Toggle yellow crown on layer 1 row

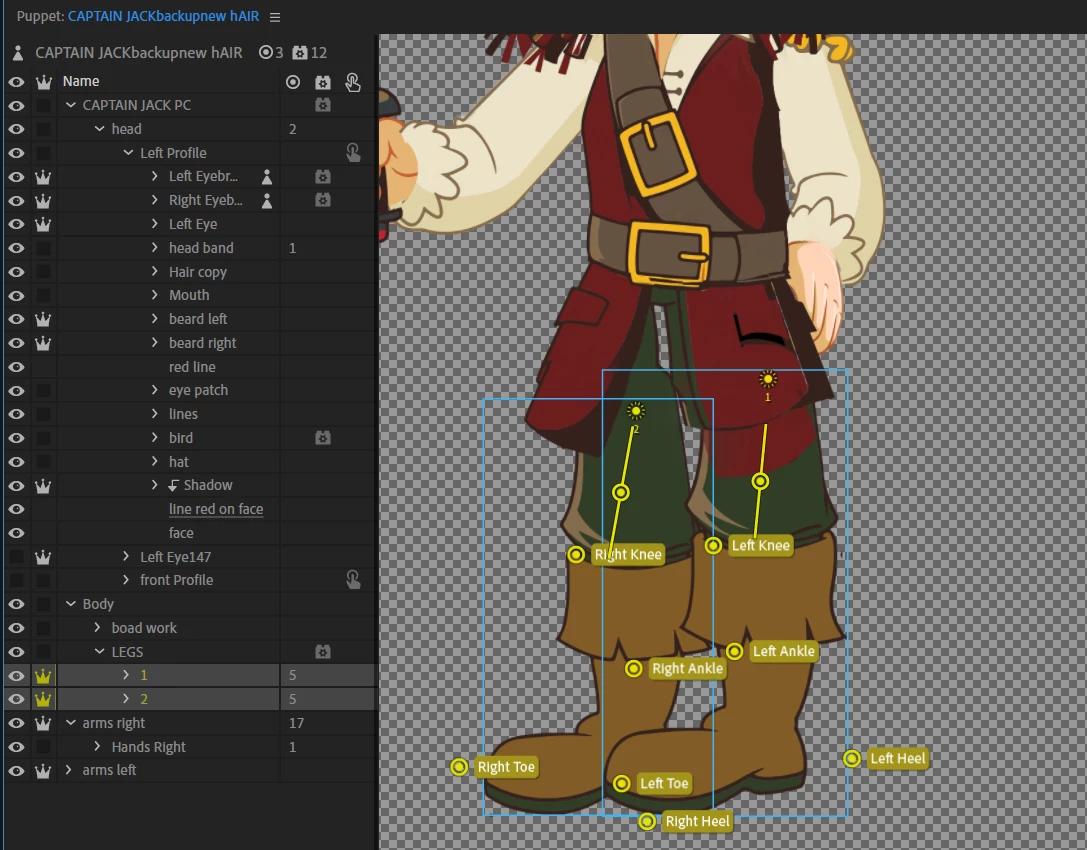click(x=43, y=675)
